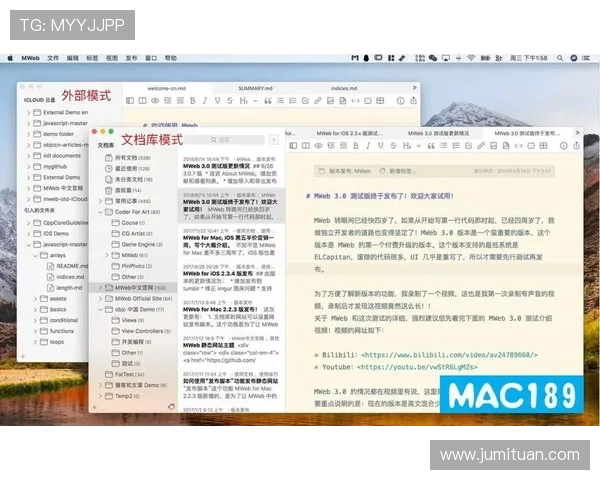Open README.md file in back window tree
Screen dimensions: 600x480
pyautogui.click(x=67, y=266)
